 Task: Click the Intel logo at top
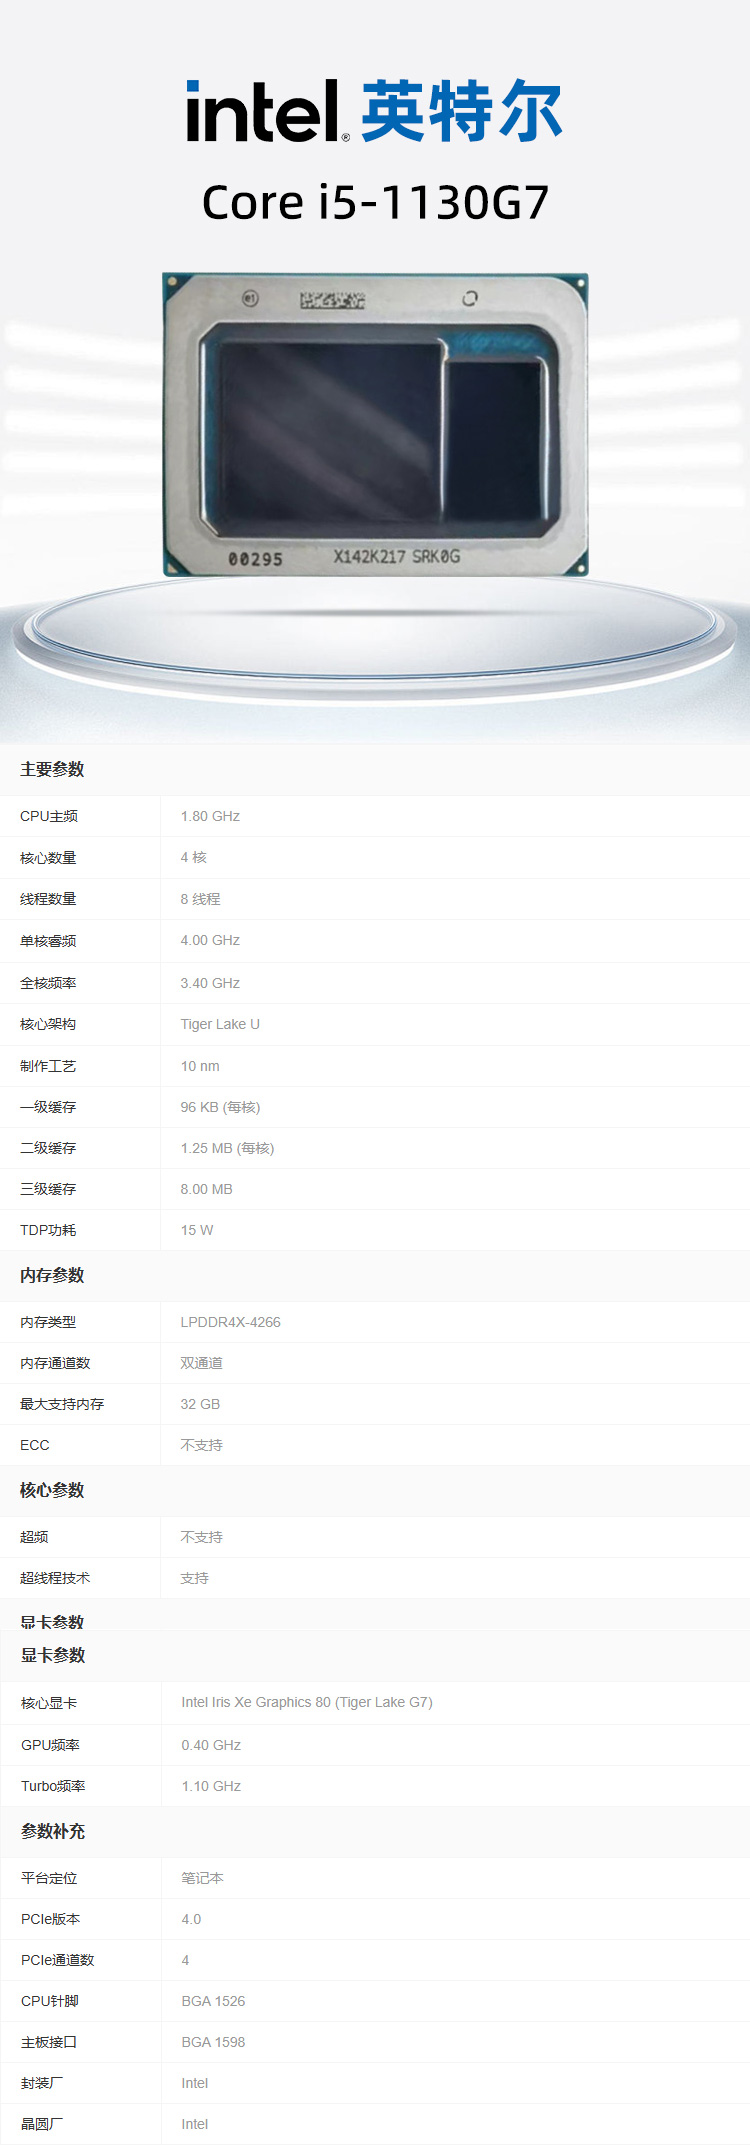[374, 110]
